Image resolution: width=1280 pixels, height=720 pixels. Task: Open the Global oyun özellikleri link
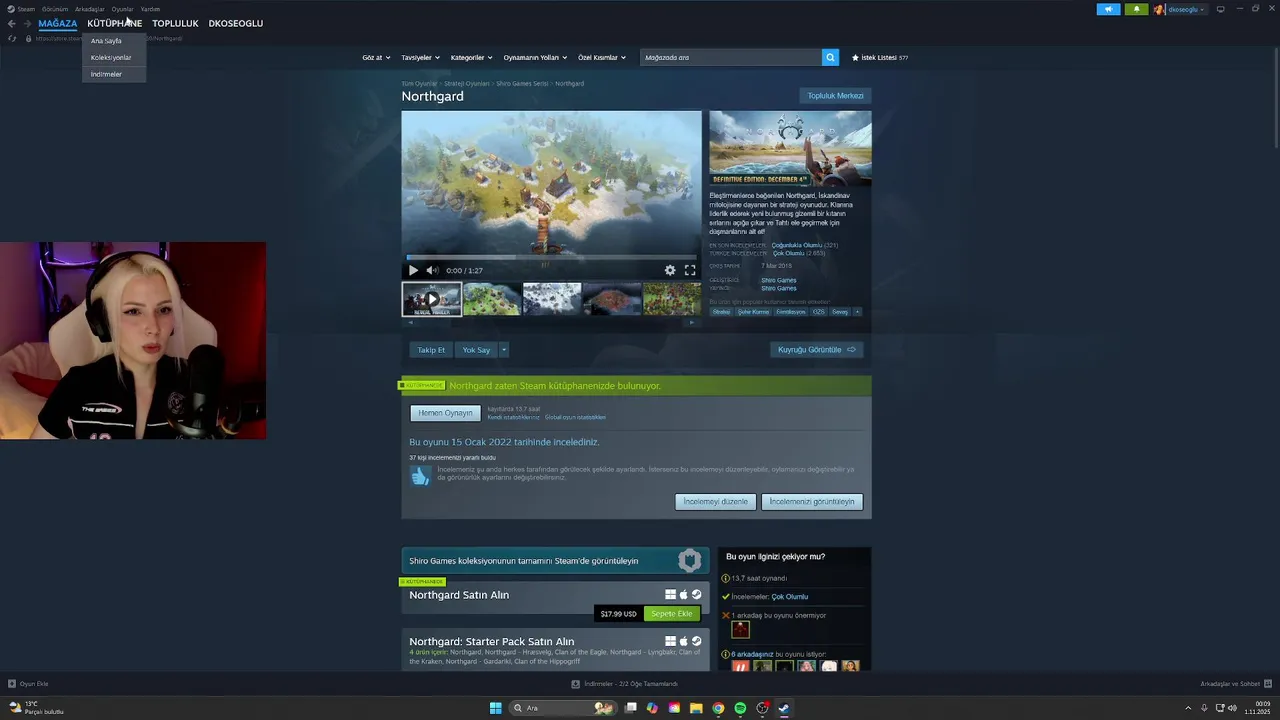(575, 417)
